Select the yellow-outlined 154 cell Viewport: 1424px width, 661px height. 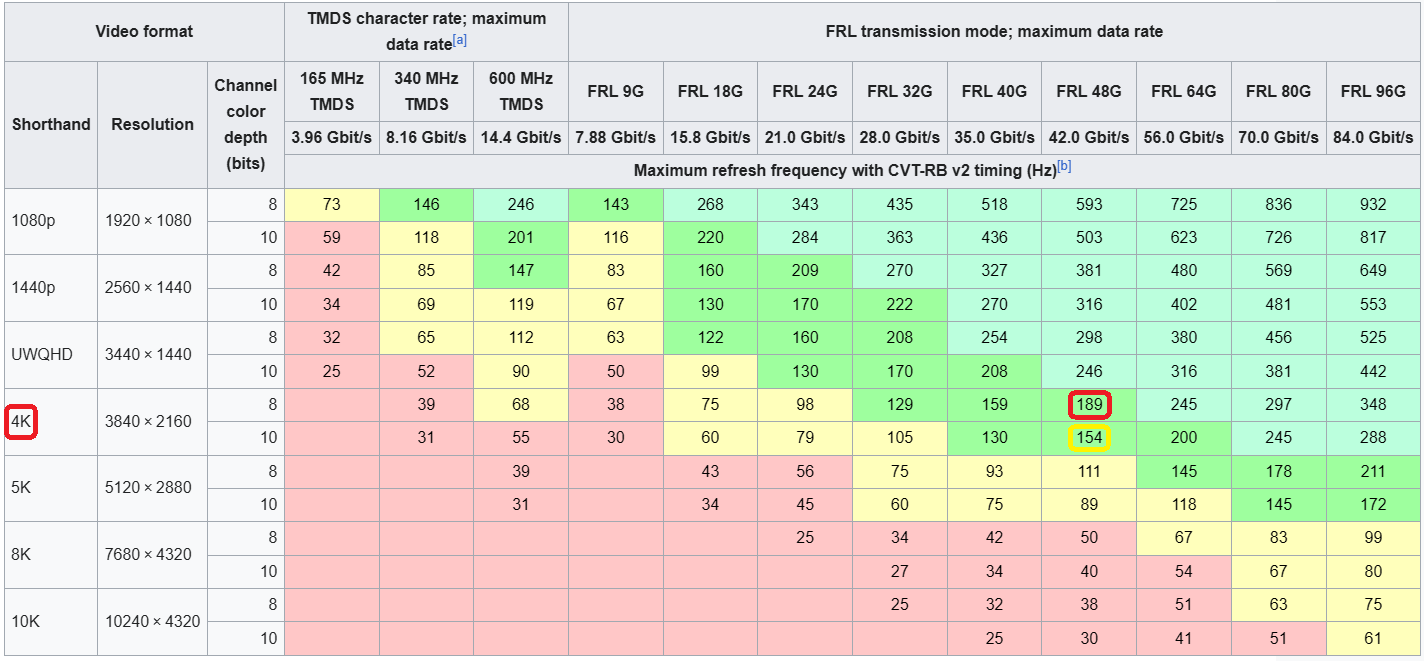click(1089, 437)
